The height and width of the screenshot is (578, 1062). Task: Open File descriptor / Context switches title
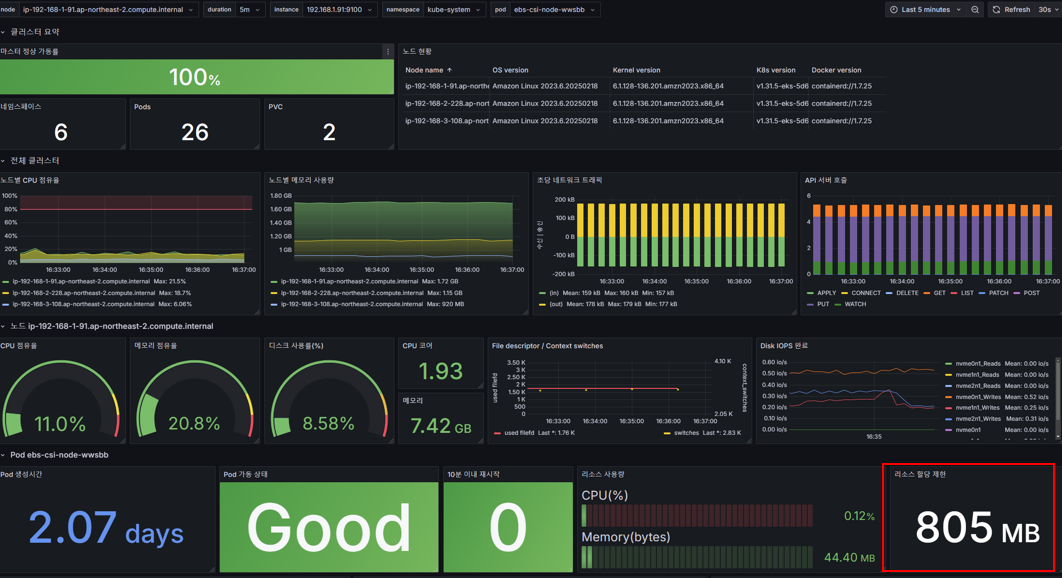click(547, 346)
